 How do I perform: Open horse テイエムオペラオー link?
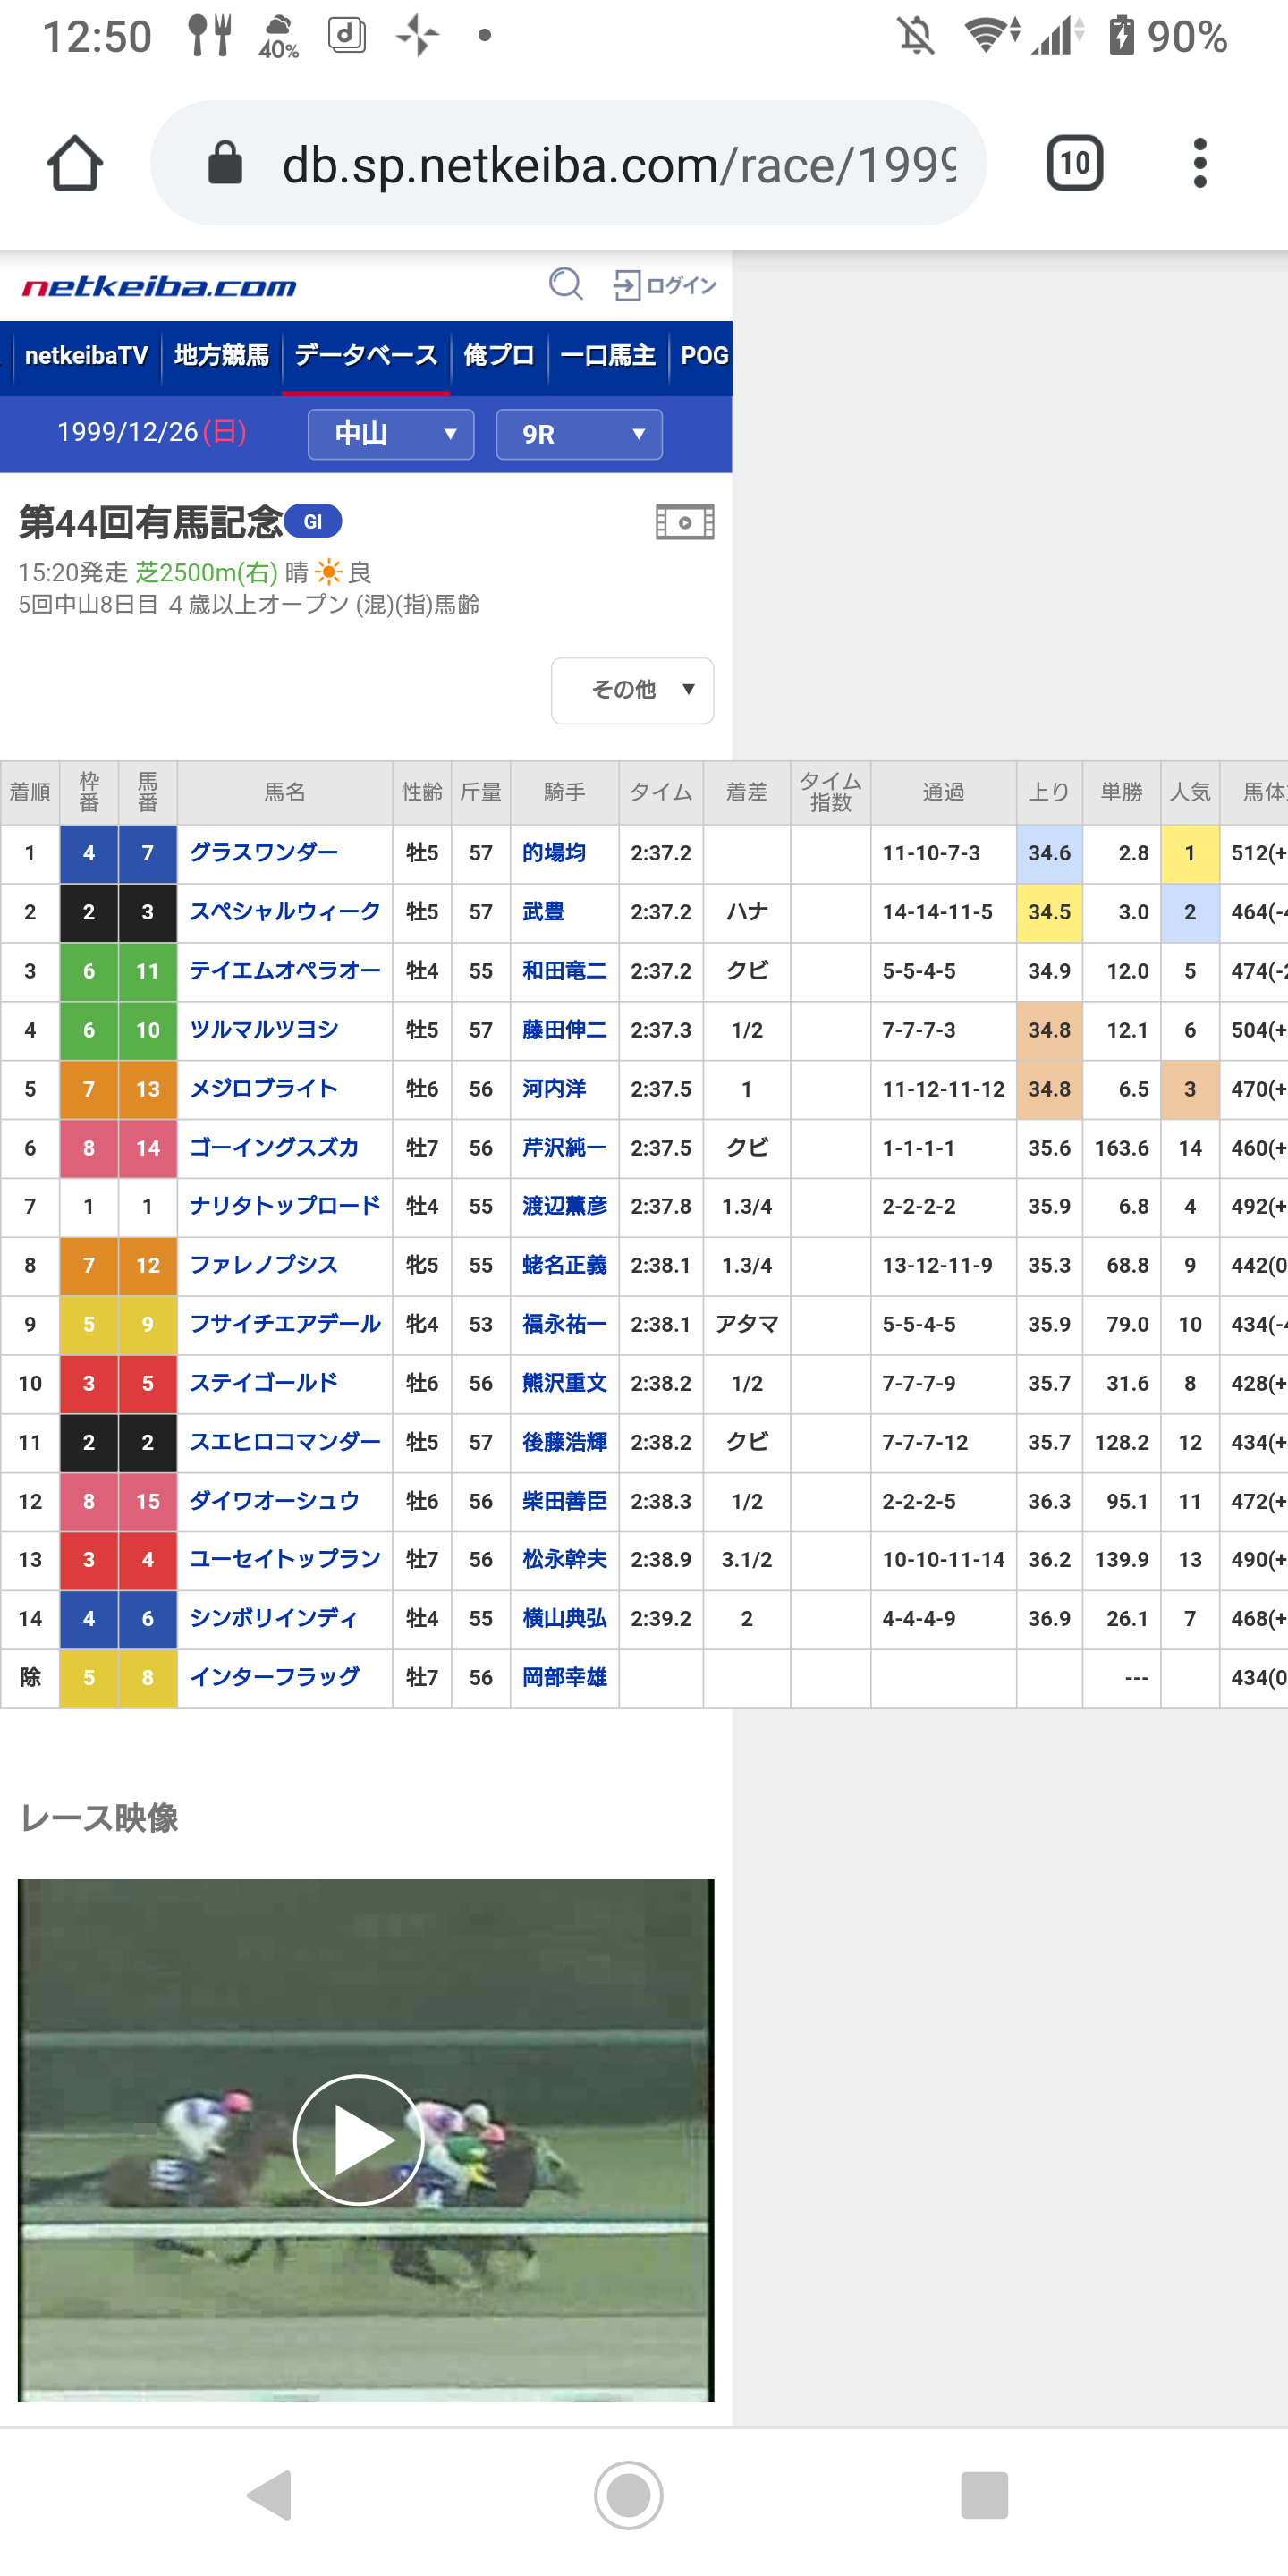(285, 971)
